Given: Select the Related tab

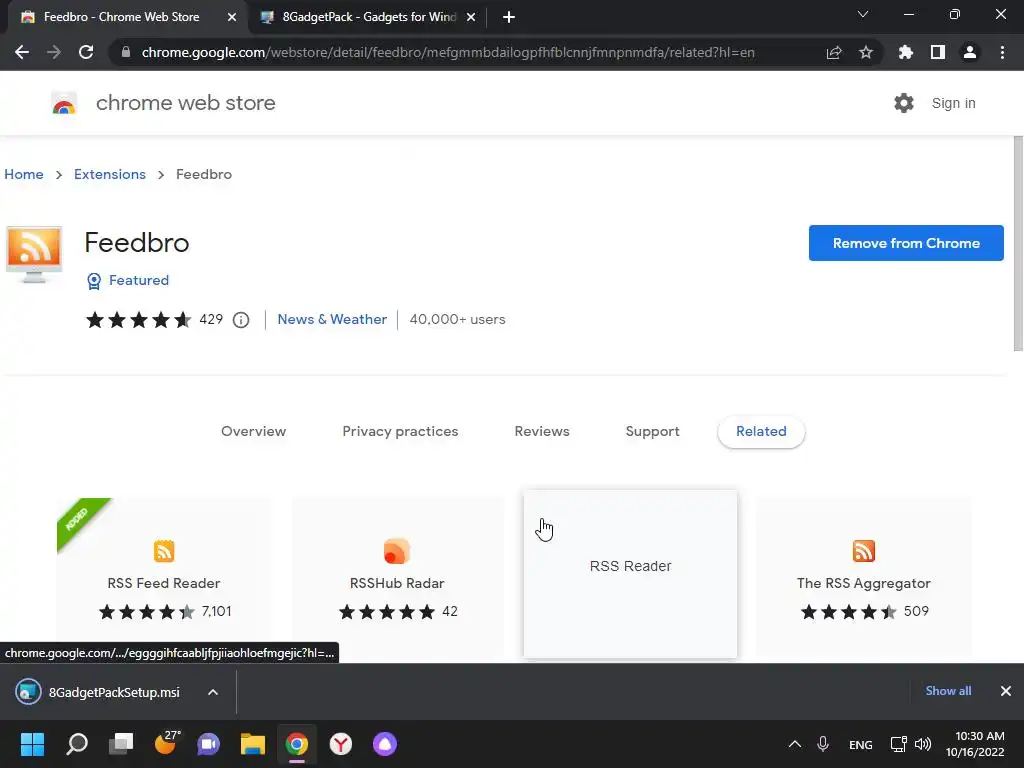Looking at the screenshot, I should 761,432.
